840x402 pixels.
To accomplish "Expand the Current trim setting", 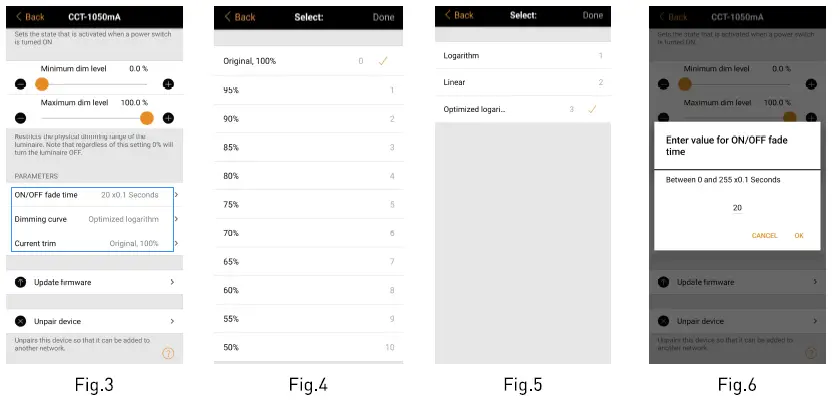I will tap(93, 243).
